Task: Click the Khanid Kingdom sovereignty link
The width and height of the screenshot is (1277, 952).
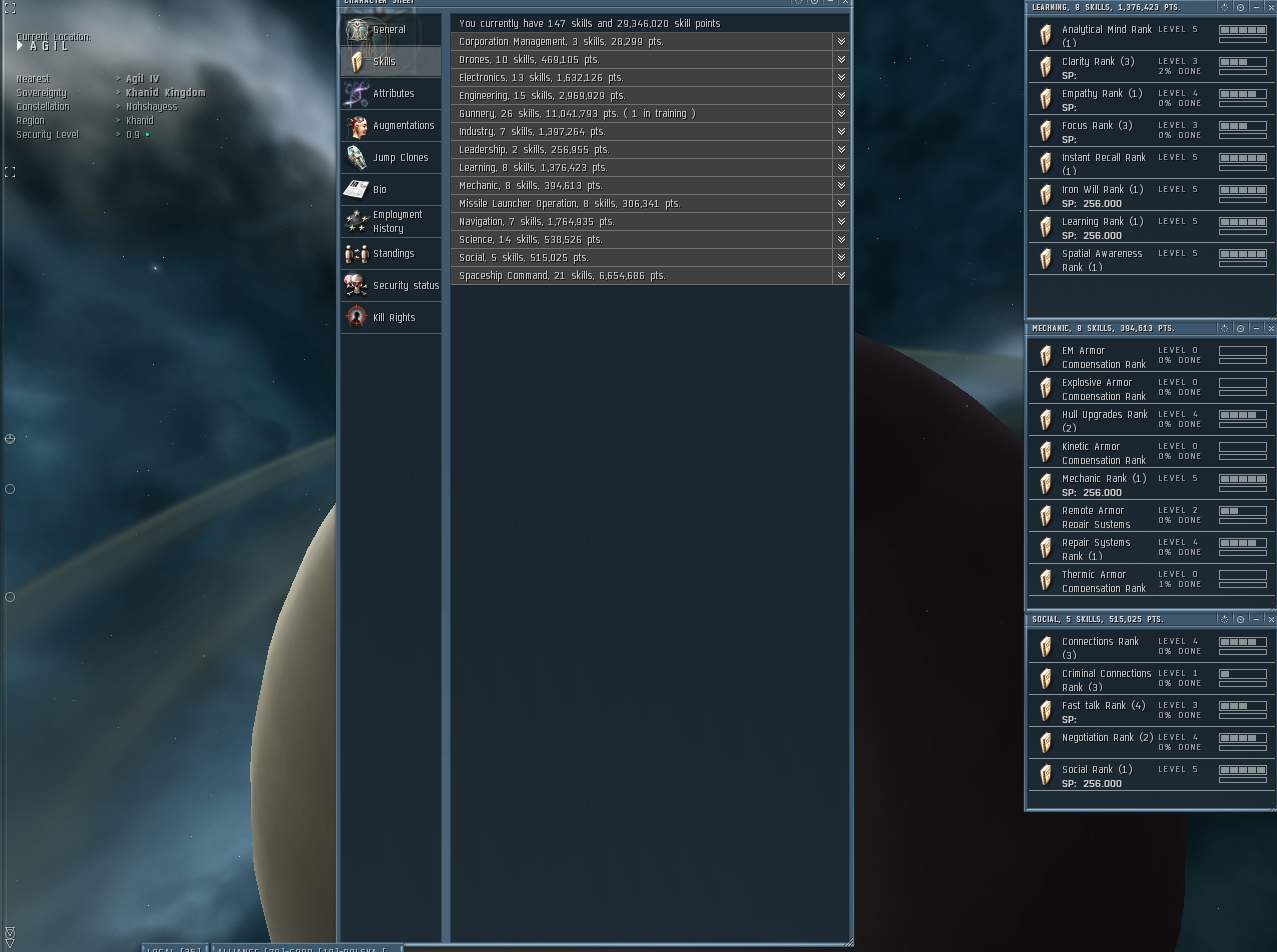Action: click(x=165, y=92)
